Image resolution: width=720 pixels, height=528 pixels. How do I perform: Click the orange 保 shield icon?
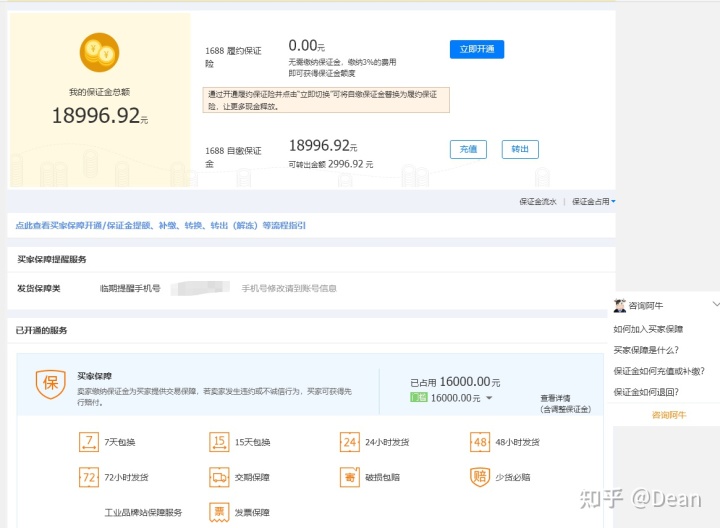click(50, 383)
